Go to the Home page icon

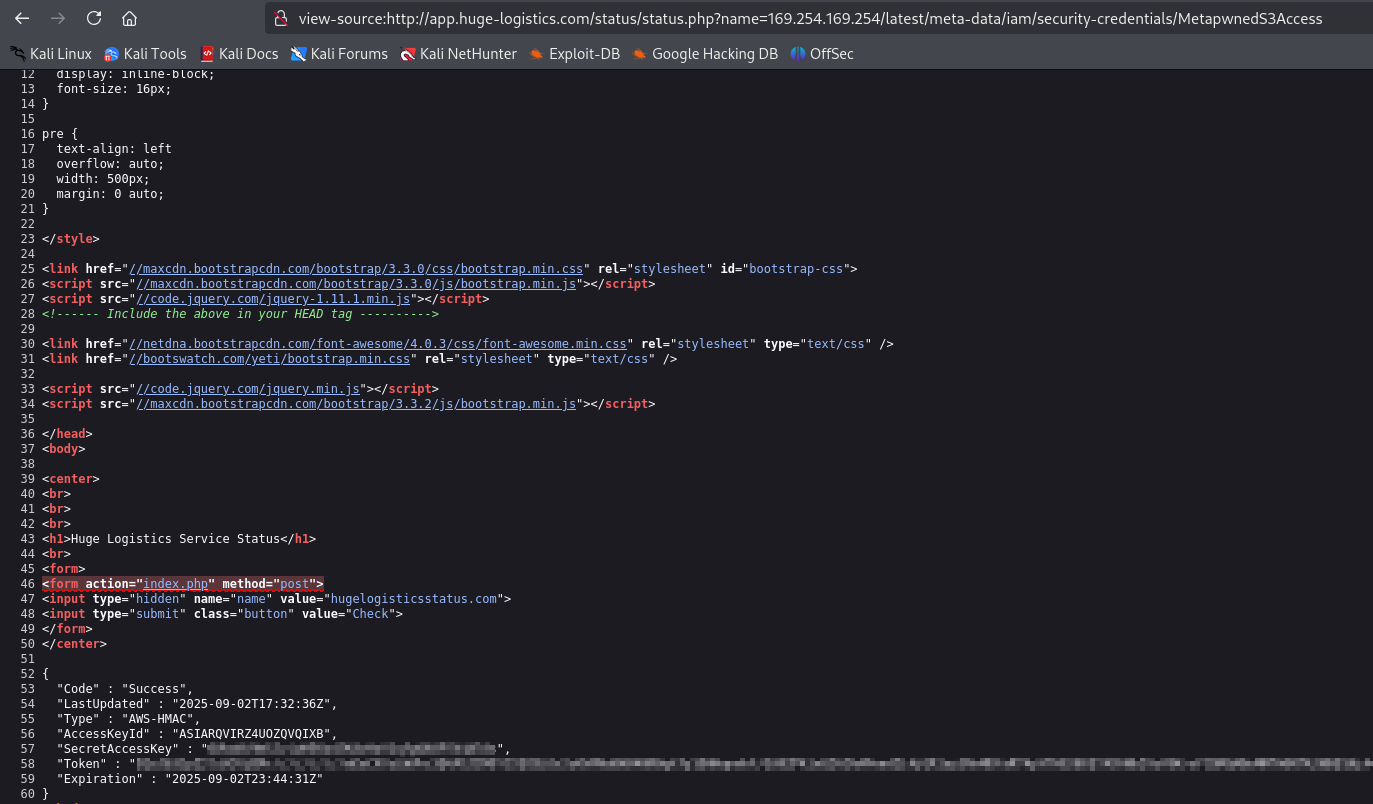point(129,18)
